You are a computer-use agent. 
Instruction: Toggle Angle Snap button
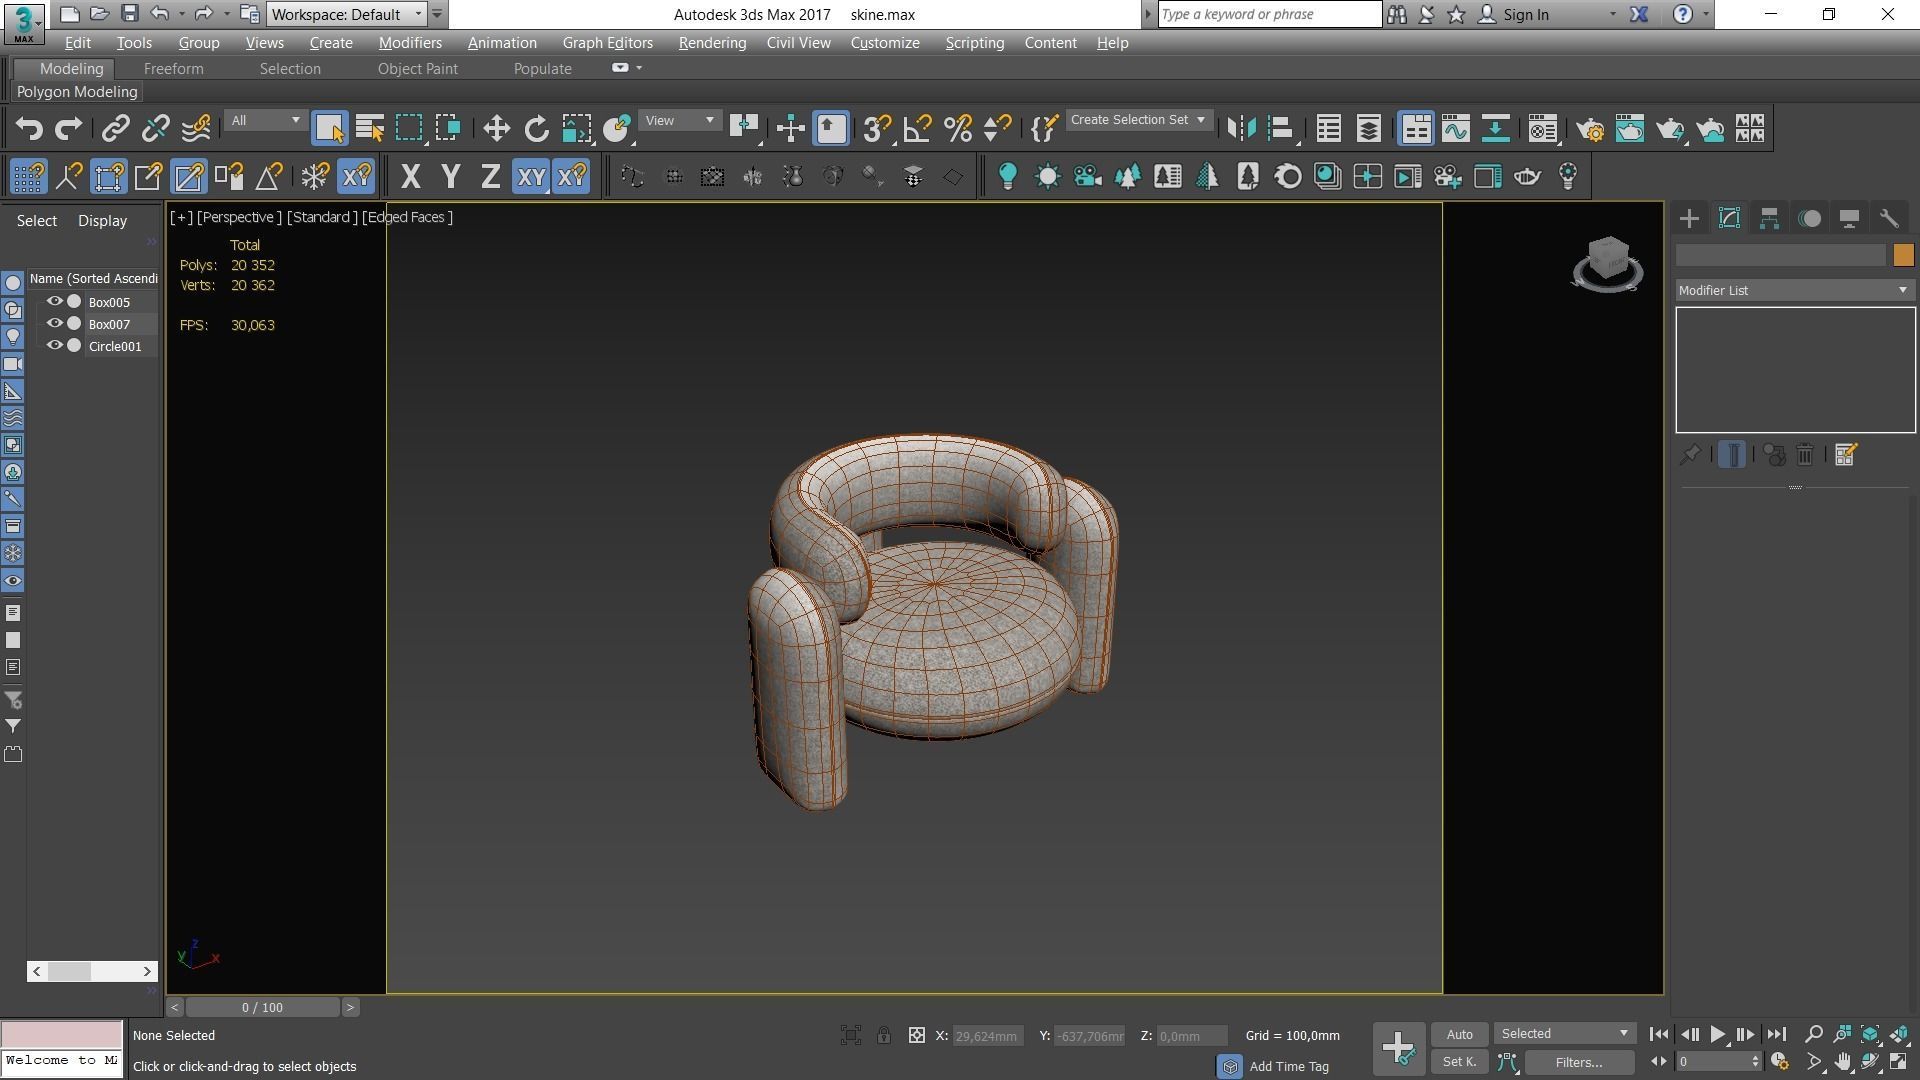pyautogui.click(x=917, y=128)
